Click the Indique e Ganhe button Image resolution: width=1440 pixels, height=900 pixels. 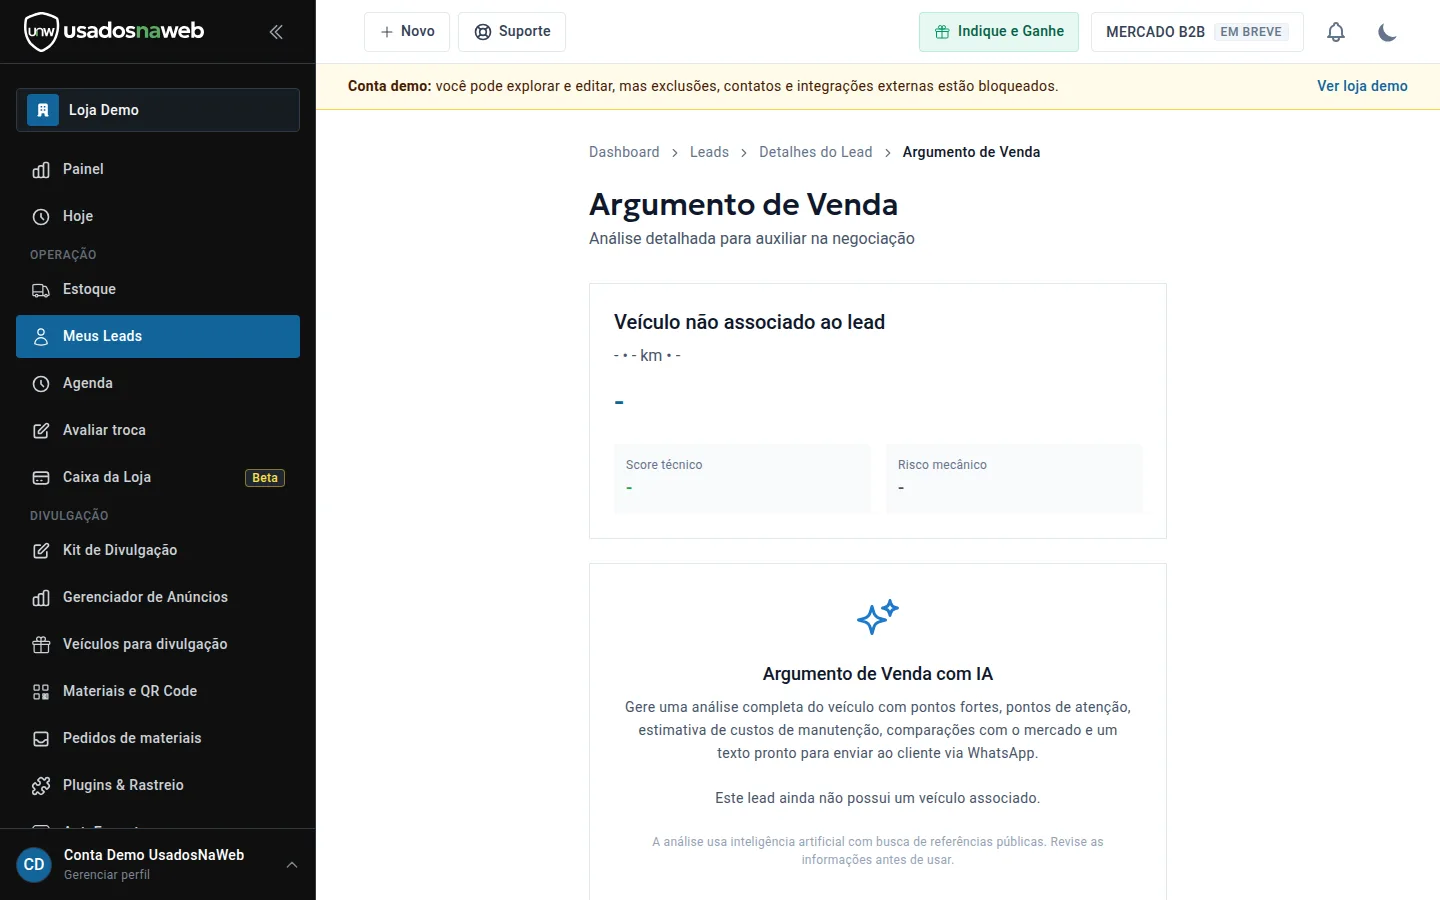coord(999,32)
